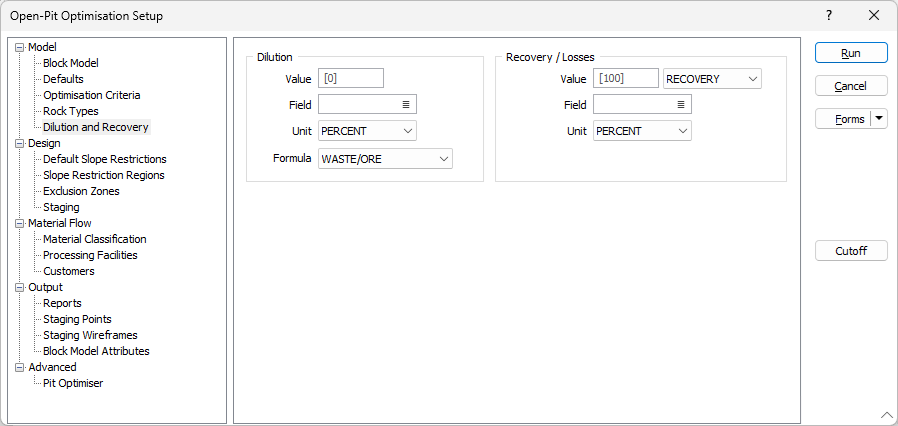Select the Output root node label

coord(45,287)
